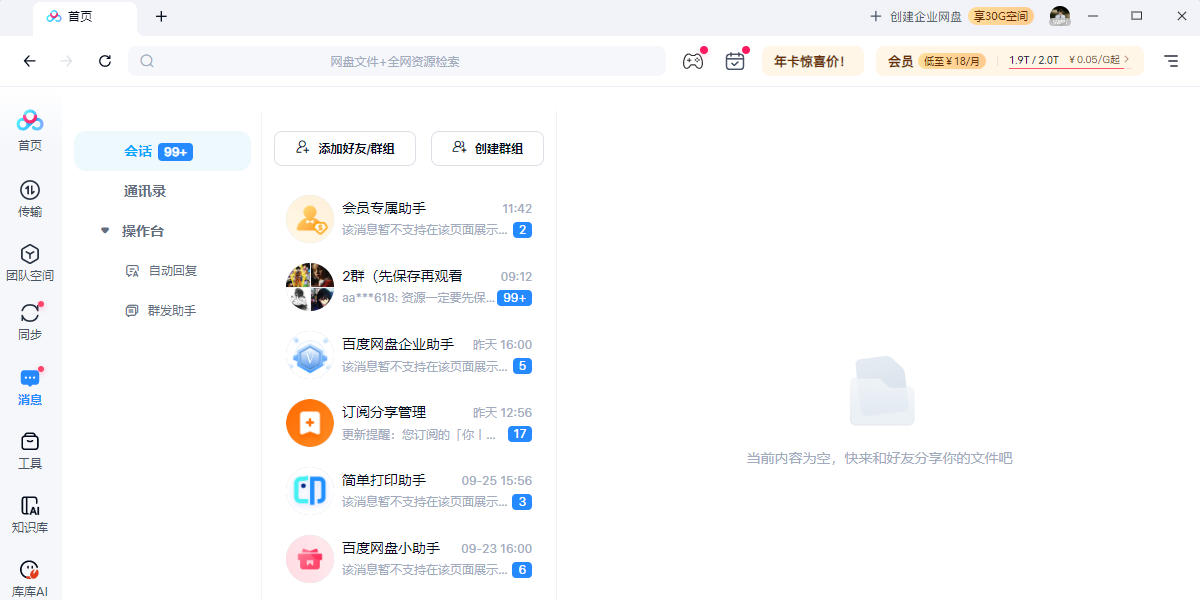Expand the 会员 pricing chevron
The width and height of the screenshot is (1200, 600).
point(1127,60)
